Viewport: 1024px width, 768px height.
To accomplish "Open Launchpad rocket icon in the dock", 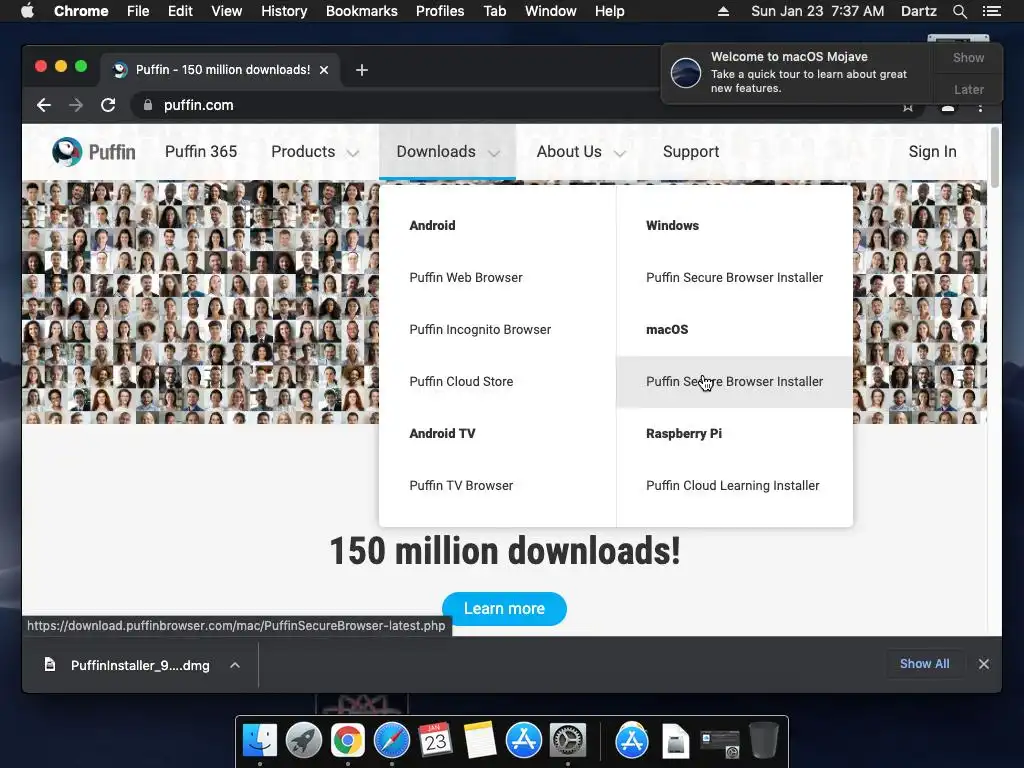I will coord(304,741).
